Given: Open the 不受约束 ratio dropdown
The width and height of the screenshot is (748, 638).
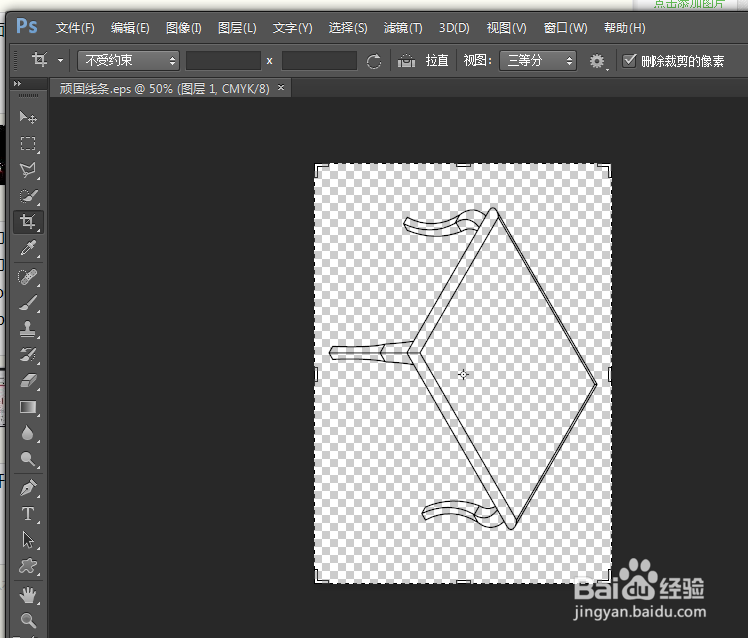Looking at the screenshot, I should (128, 61).
